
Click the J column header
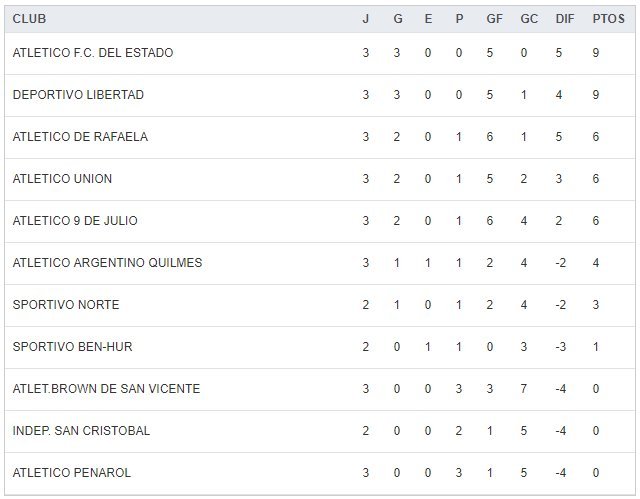(366, 19)
